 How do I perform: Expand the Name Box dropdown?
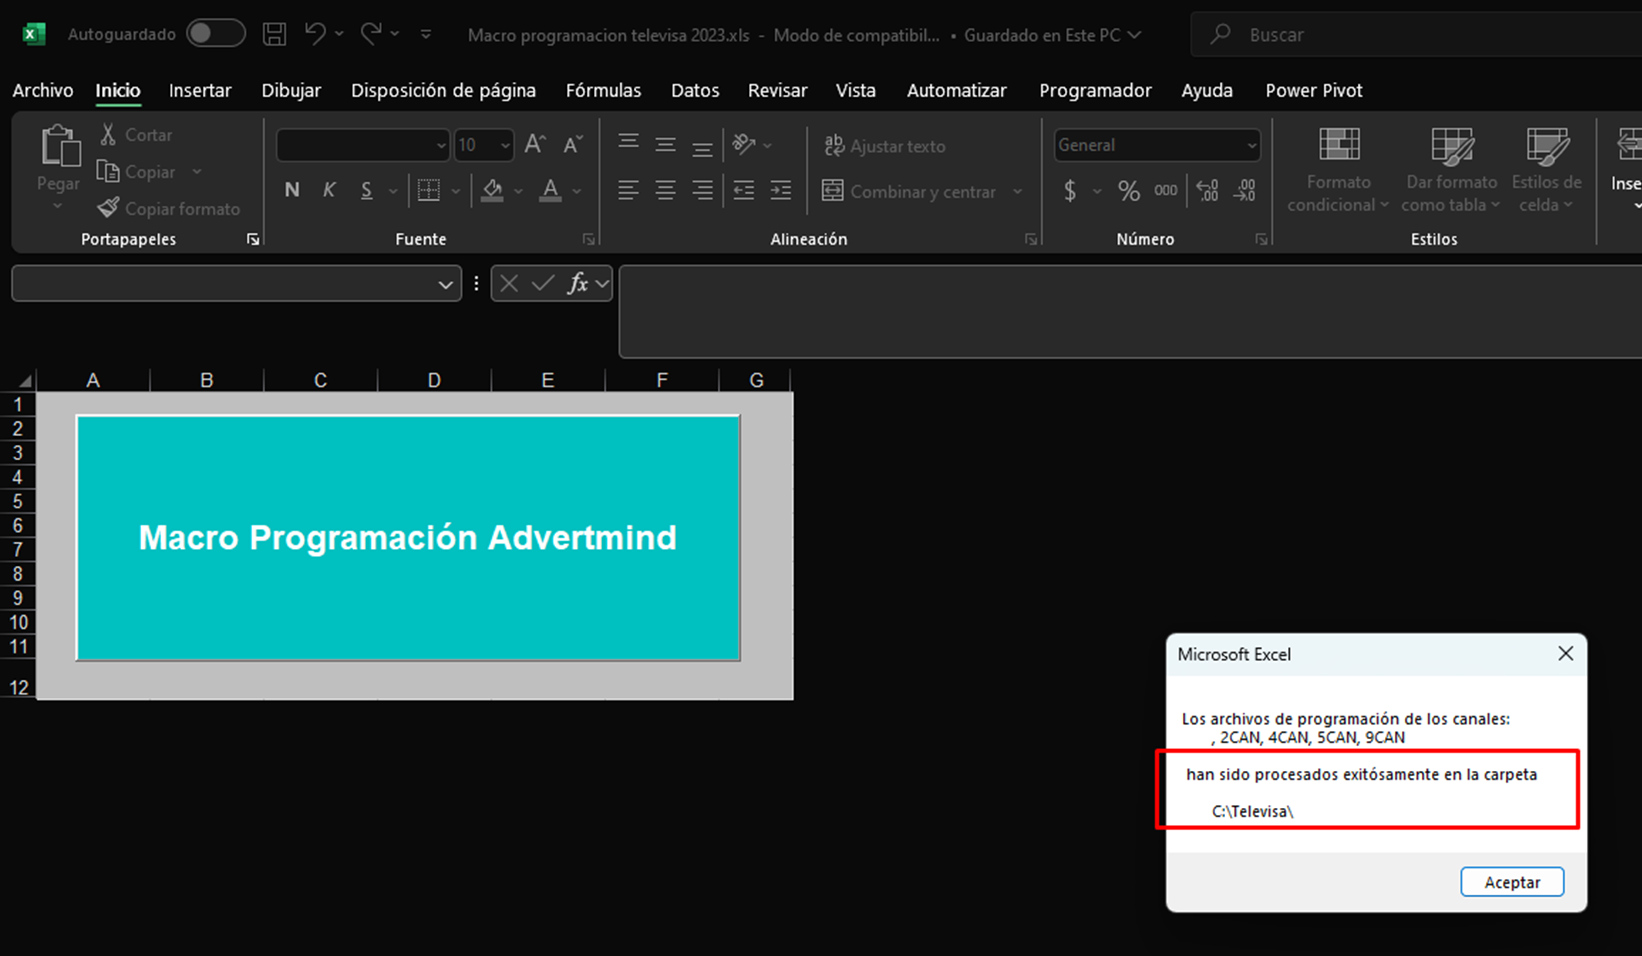pos(445,284)
